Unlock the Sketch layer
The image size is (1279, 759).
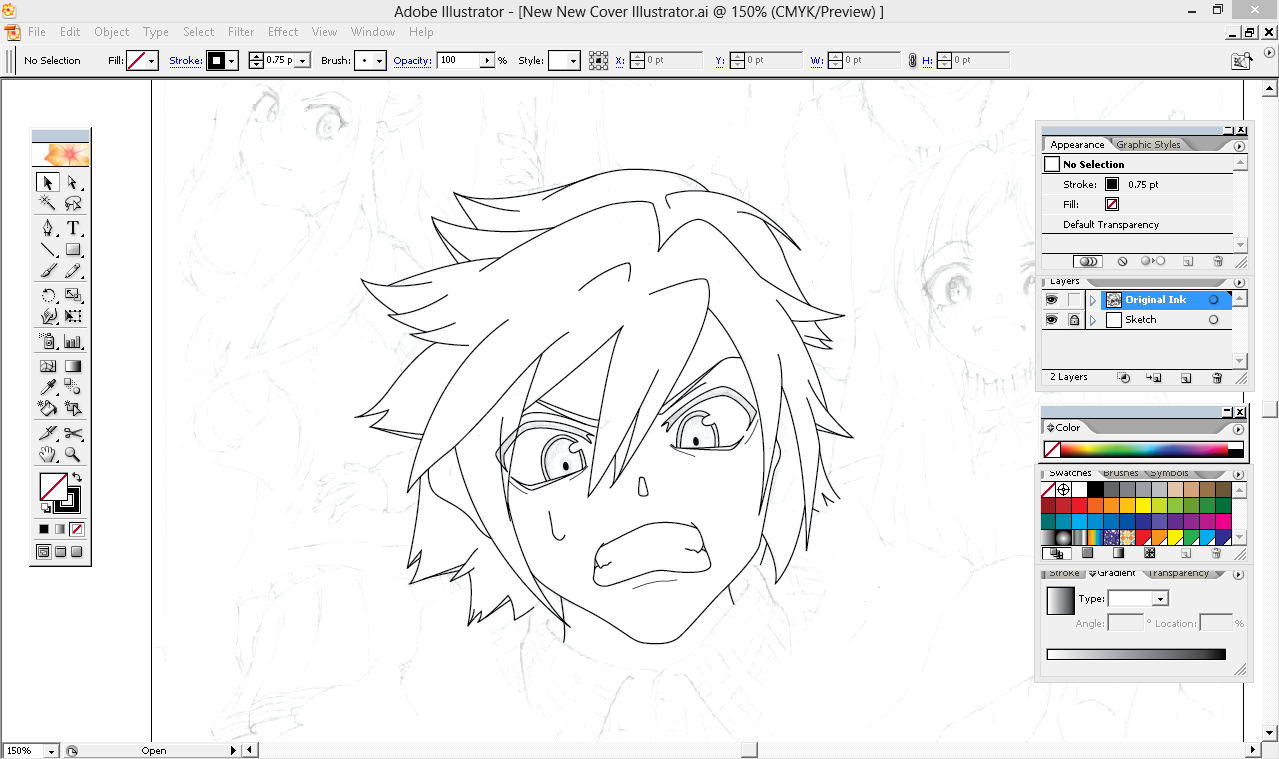click(x=1074, y=320)
